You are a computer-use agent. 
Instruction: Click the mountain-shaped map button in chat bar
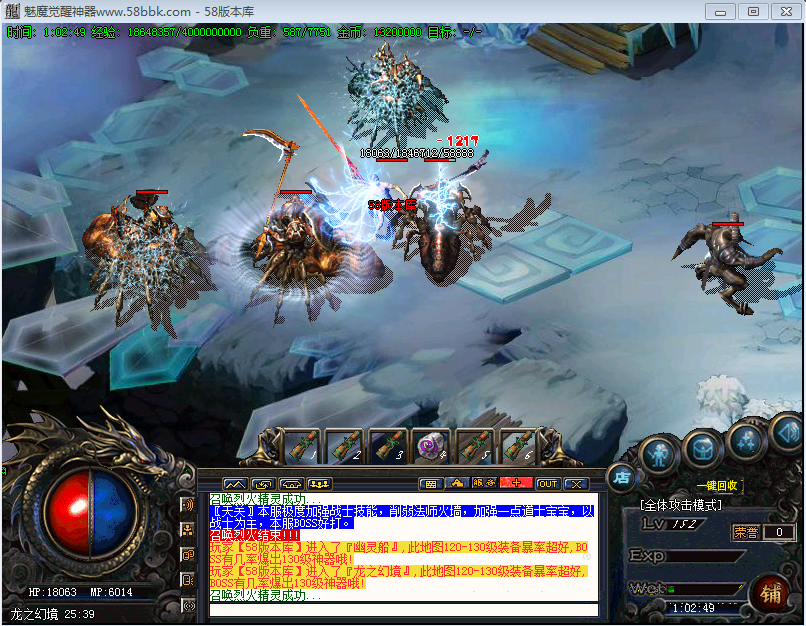(x=235, y=484)
